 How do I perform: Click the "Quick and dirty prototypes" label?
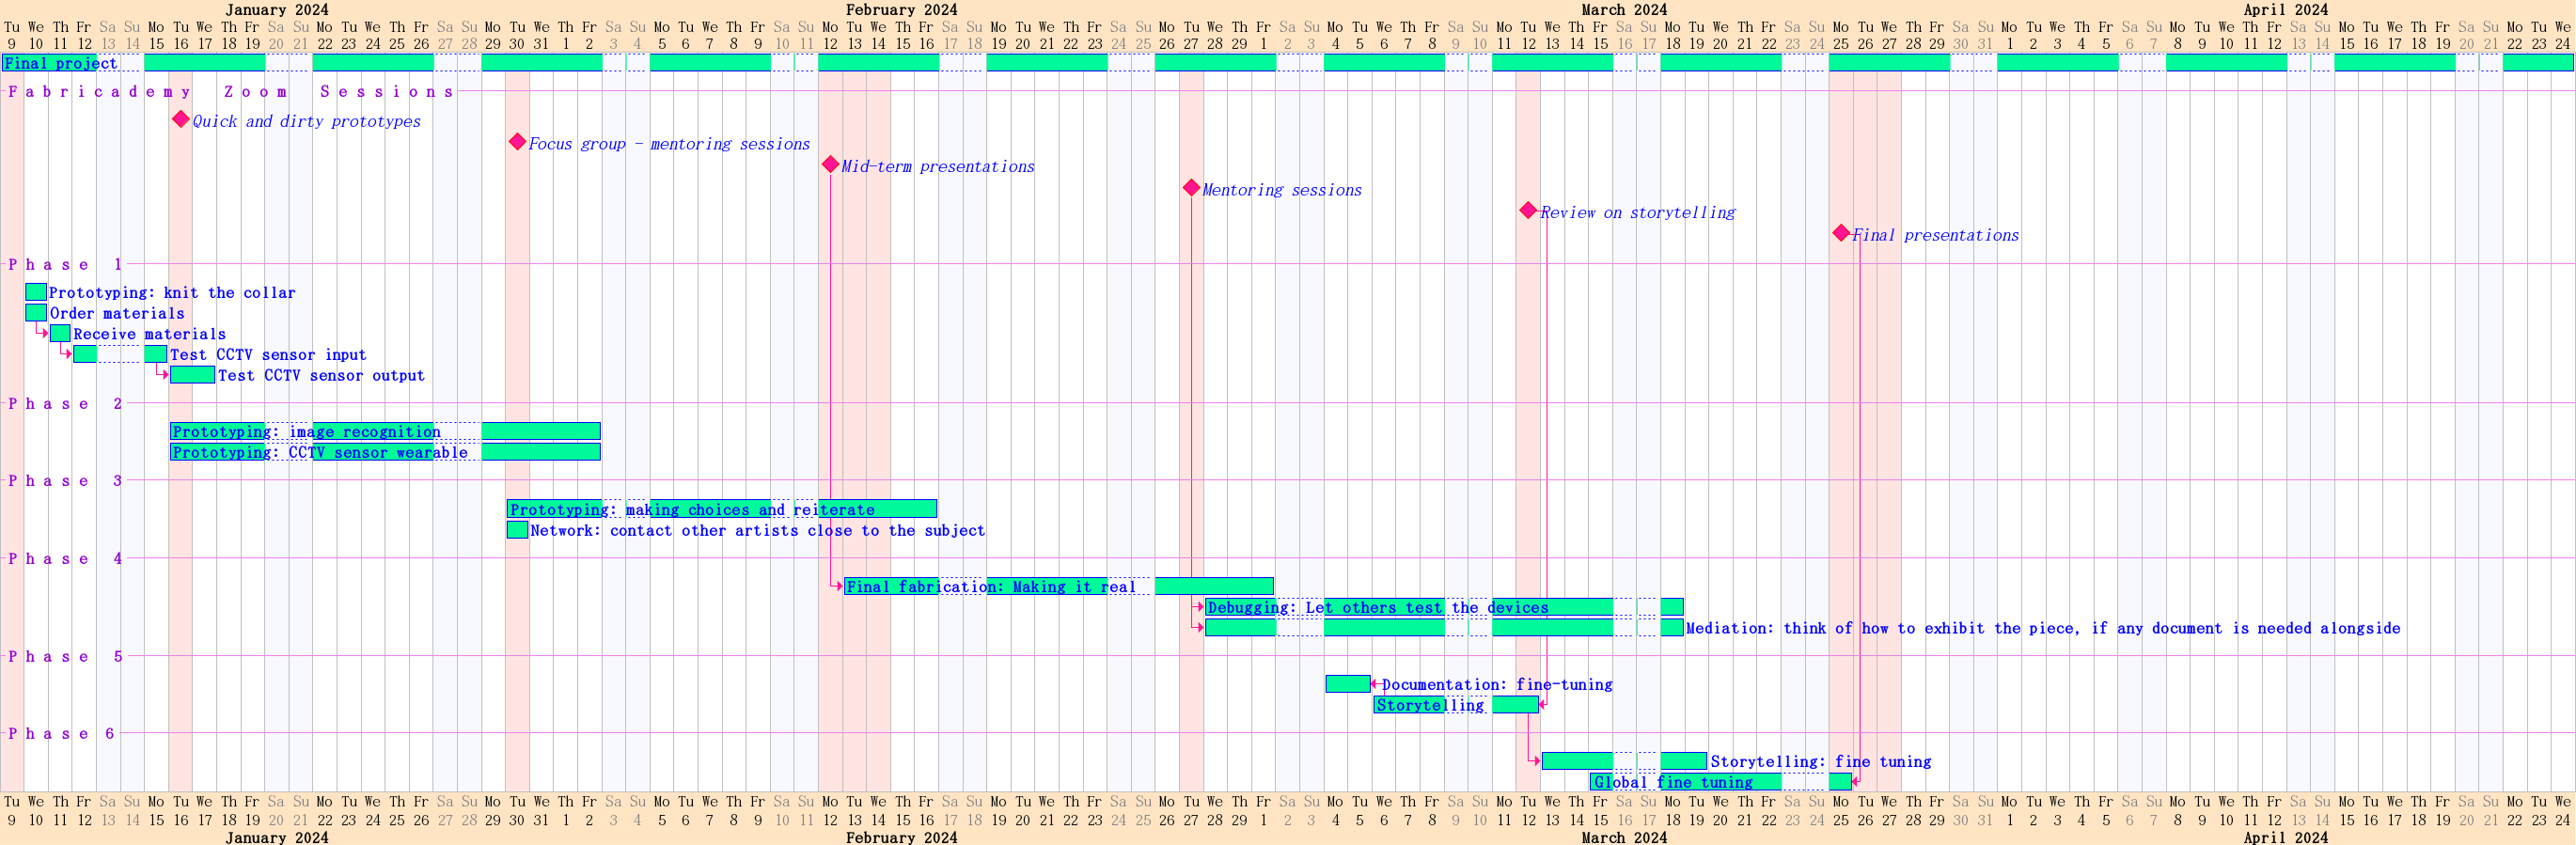point(306,121)
